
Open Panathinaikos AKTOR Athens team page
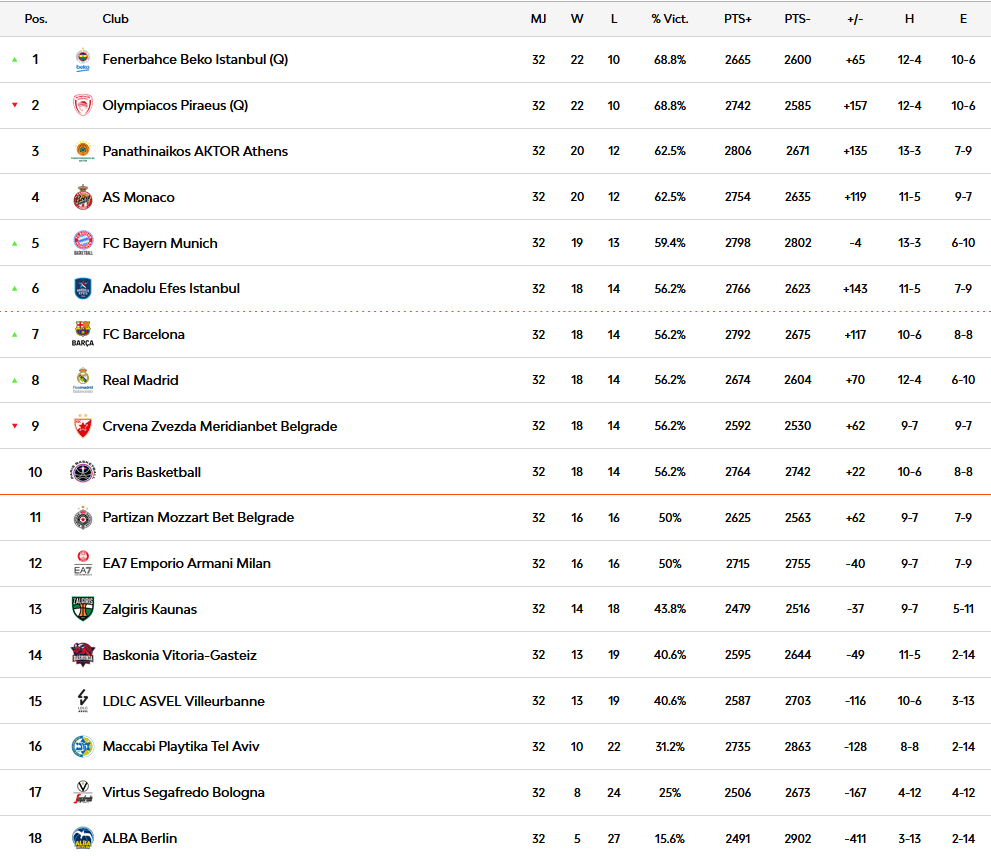pos(195,152)
